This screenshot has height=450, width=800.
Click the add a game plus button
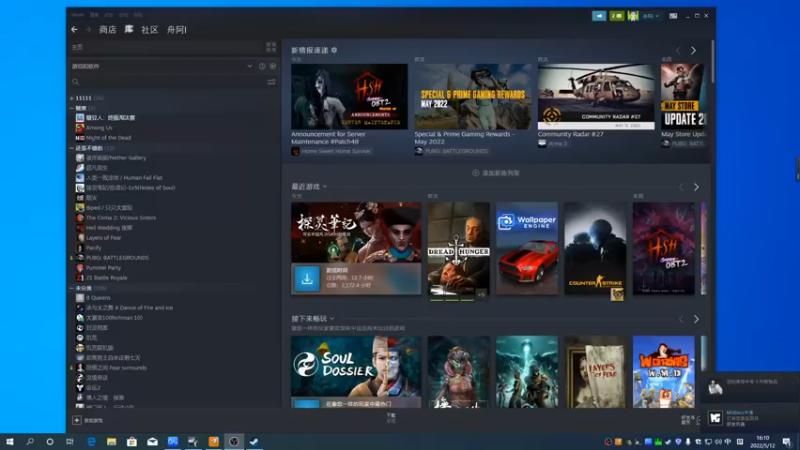point(77,420)
